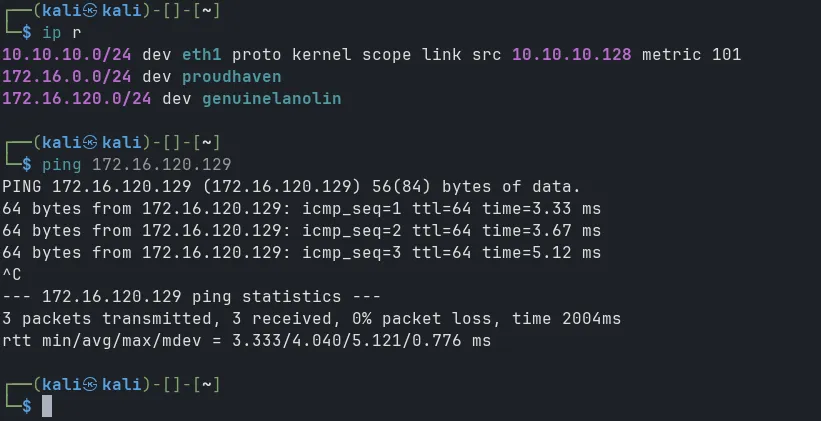Click the terminal cursor block at the empty prompt

pyautogui.click(x=46, y=405)
